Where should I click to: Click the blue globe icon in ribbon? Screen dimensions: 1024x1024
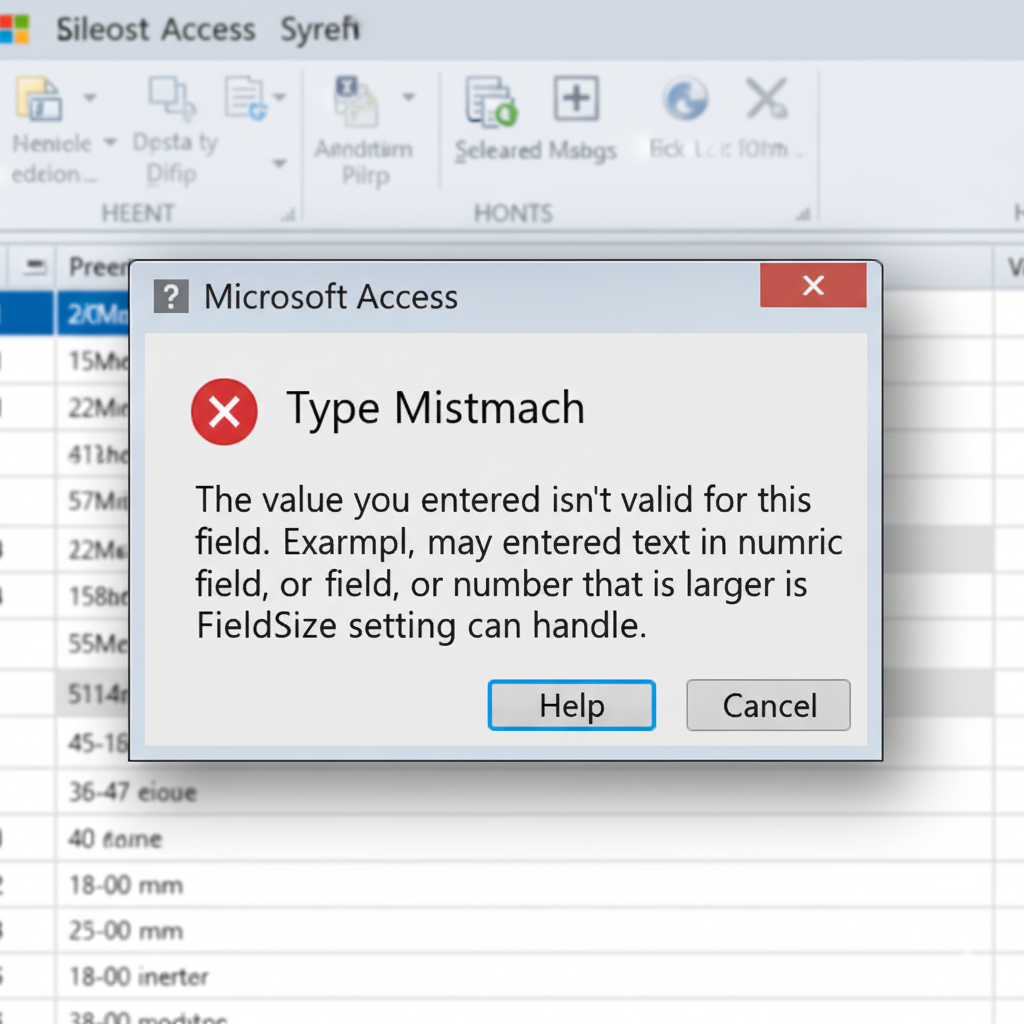[x=686, y=100]
